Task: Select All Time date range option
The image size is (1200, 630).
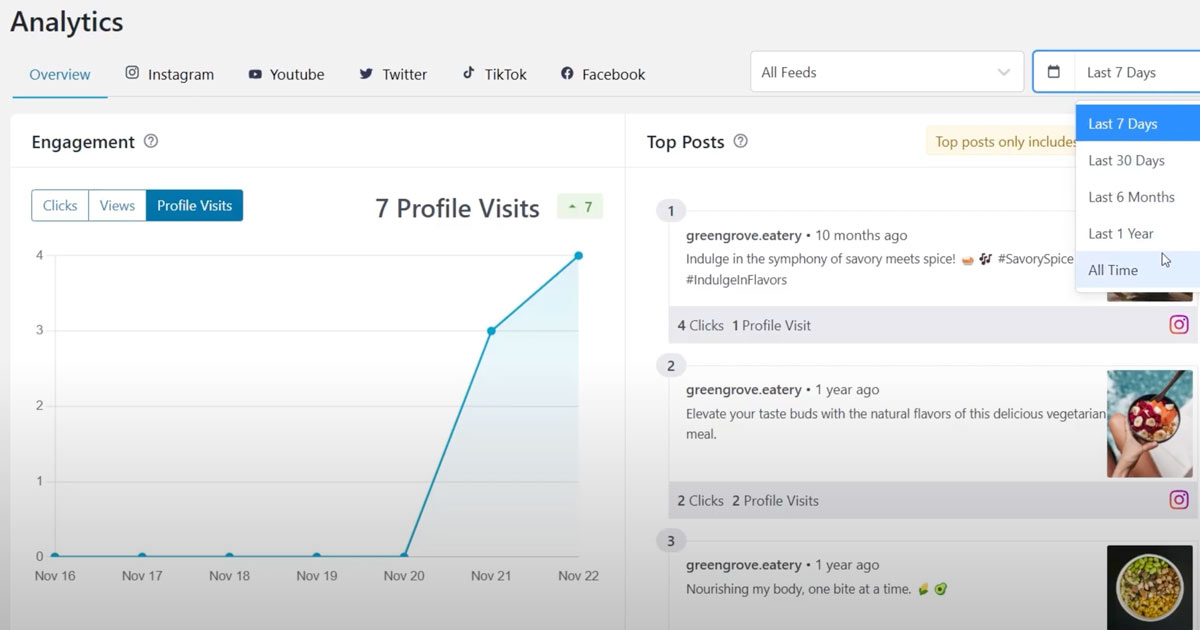Action: (1113, 270)
